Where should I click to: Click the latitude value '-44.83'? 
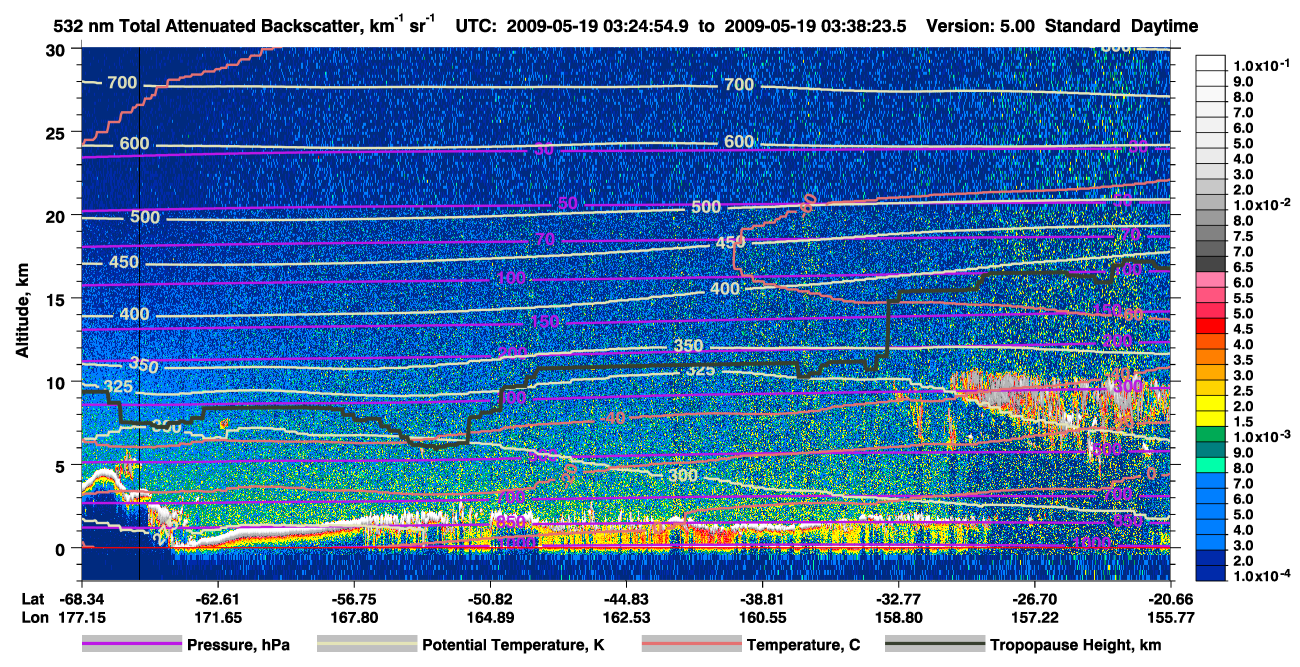pyautogui.click(x=627, y=598)
